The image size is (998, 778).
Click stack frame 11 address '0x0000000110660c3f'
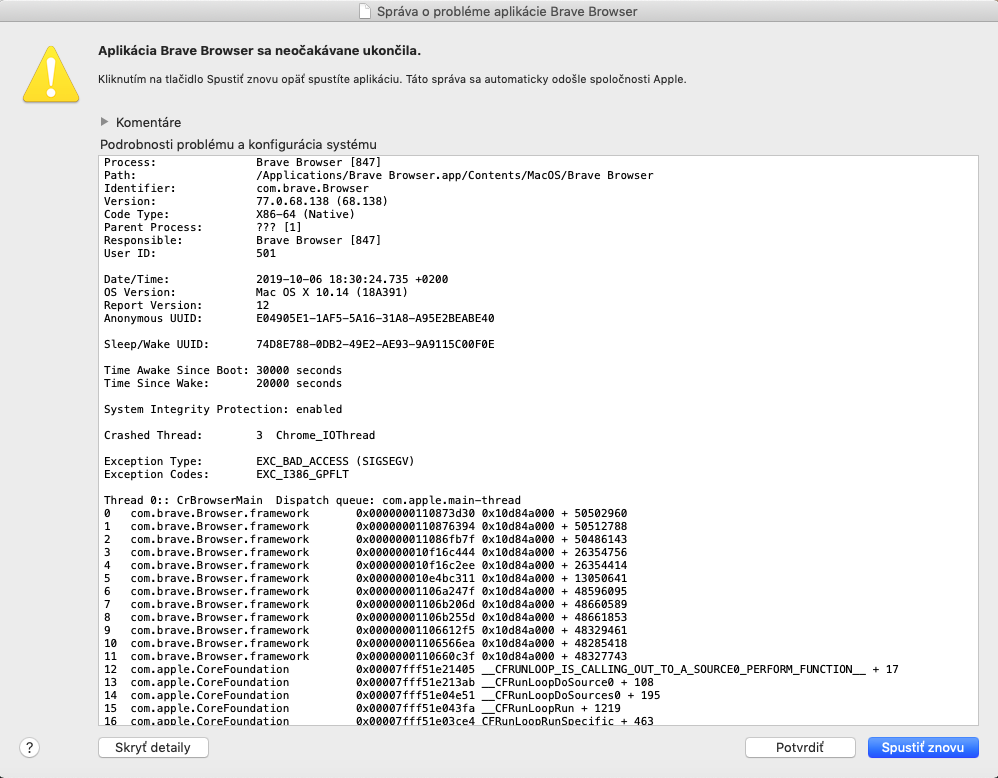(415, 656)
